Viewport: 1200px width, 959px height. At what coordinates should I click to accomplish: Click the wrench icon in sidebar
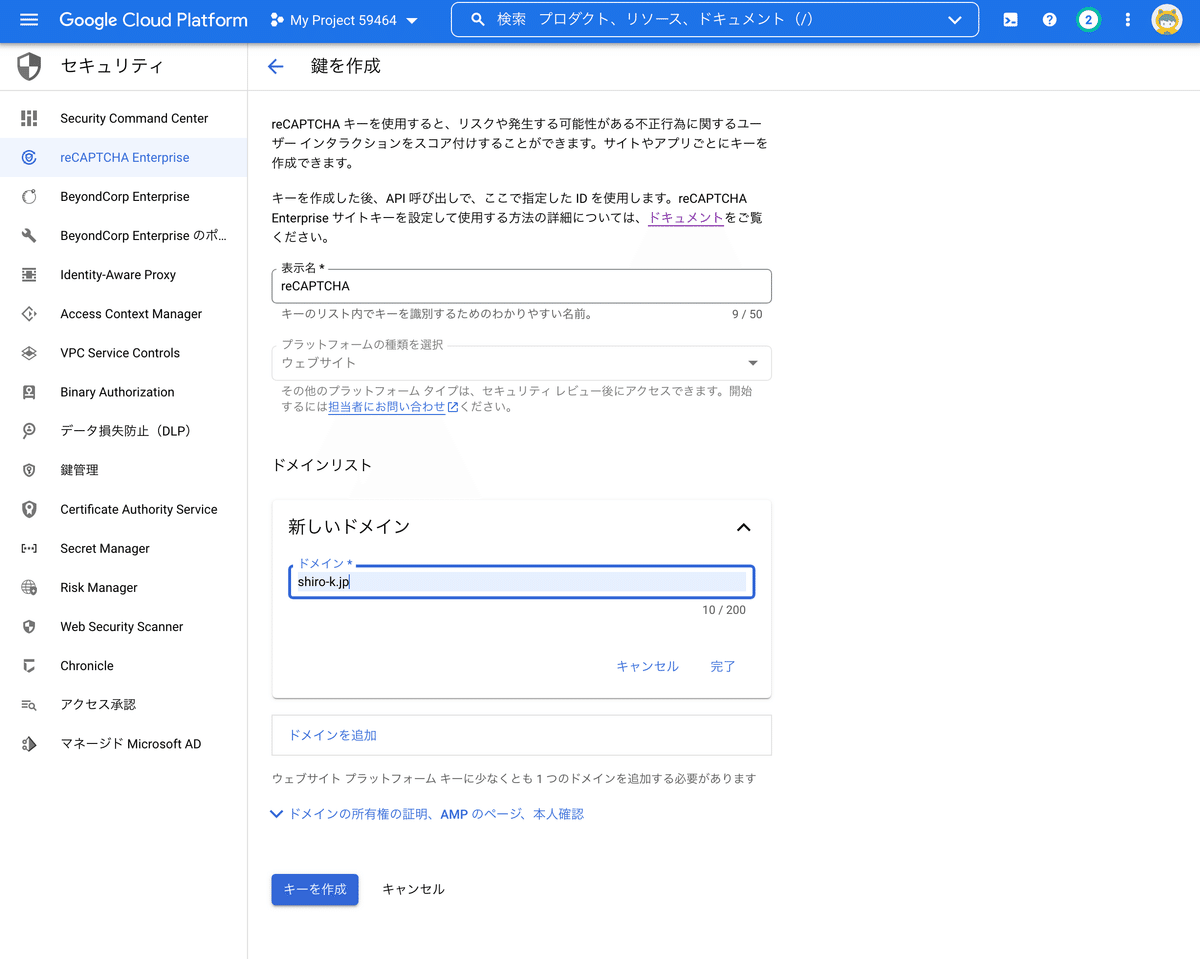point(29,236)
